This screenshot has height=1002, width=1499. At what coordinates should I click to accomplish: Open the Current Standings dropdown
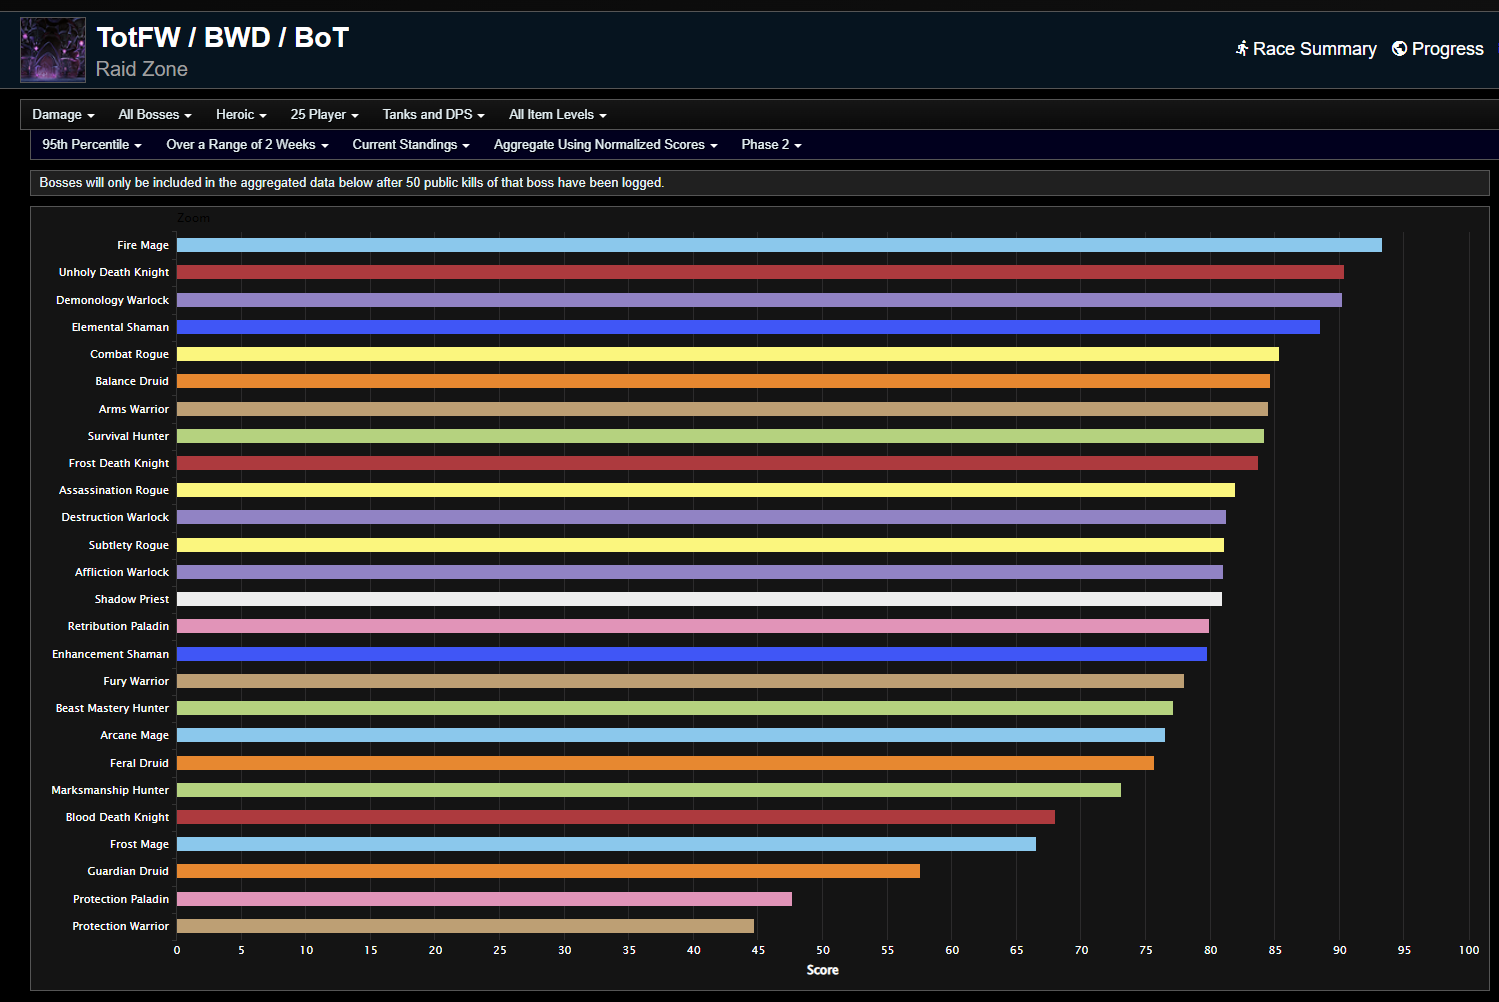(410, 145)
